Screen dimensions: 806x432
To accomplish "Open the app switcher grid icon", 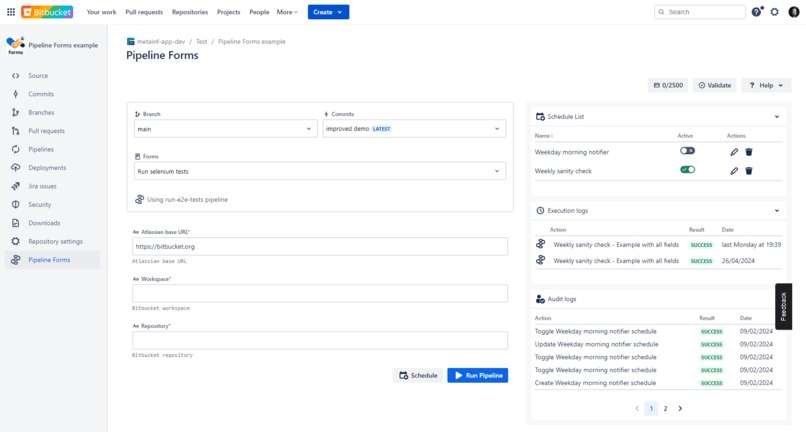I will pos(11,12).
